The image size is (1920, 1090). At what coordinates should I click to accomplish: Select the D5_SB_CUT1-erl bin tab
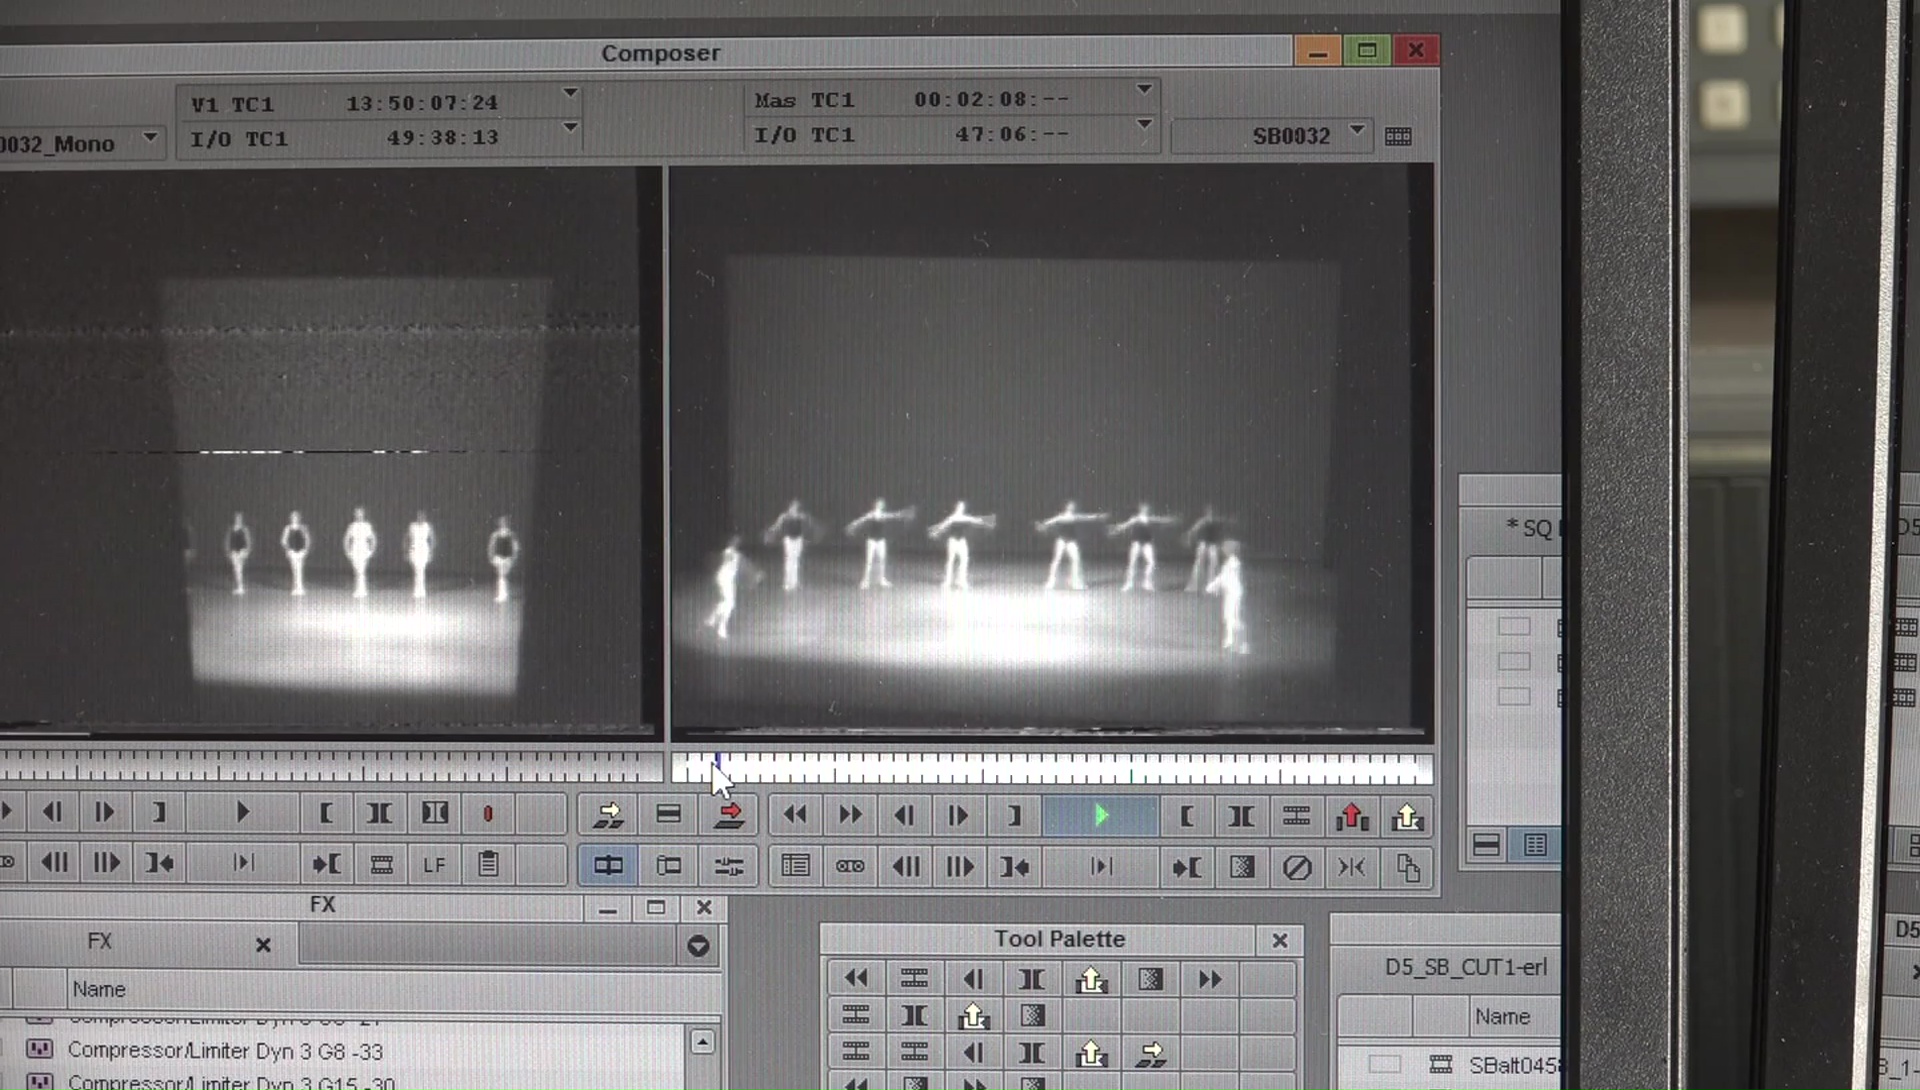(x=1465, y=968)
